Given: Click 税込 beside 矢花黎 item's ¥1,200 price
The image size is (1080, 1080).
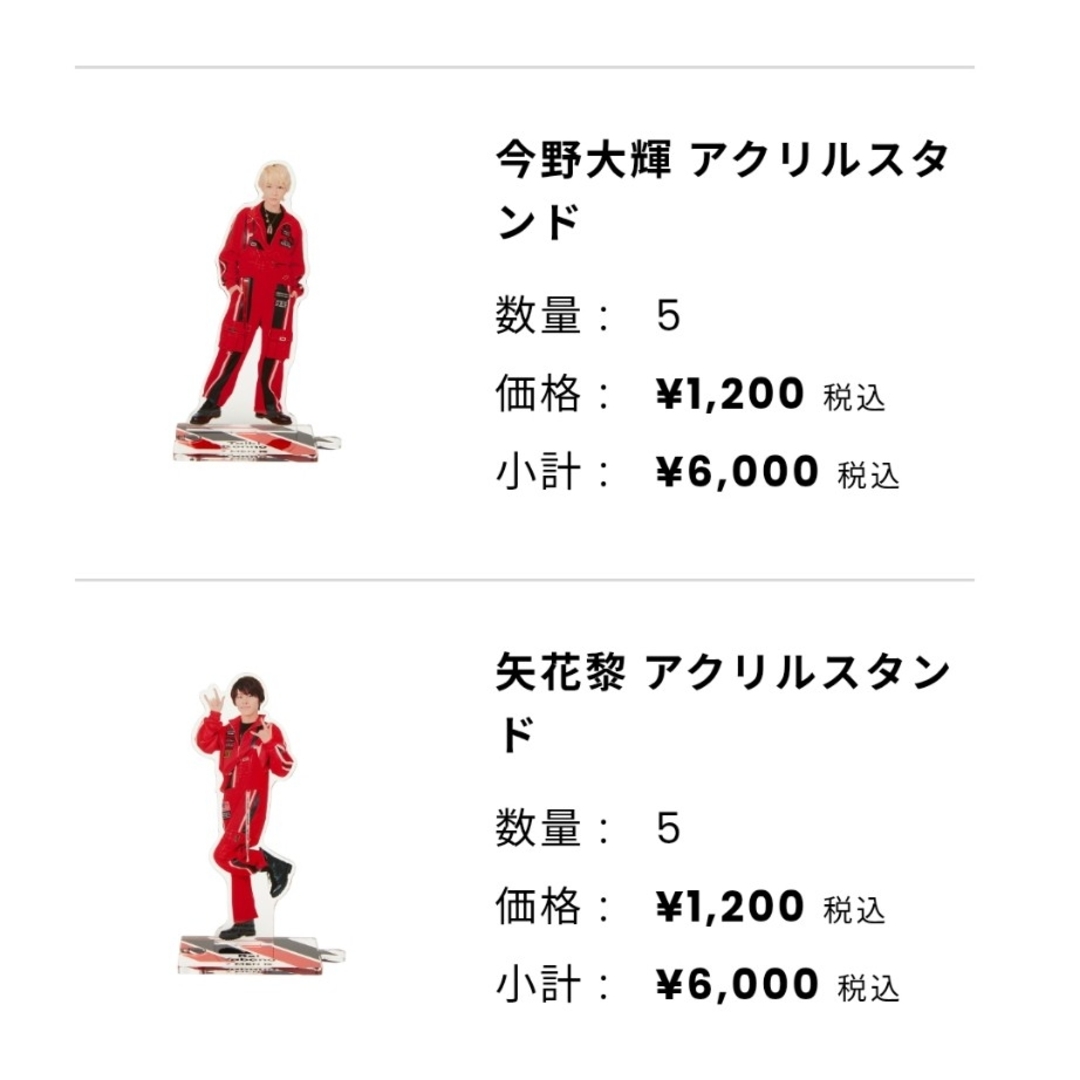Looking at the screenshot, I should [854, 910].
